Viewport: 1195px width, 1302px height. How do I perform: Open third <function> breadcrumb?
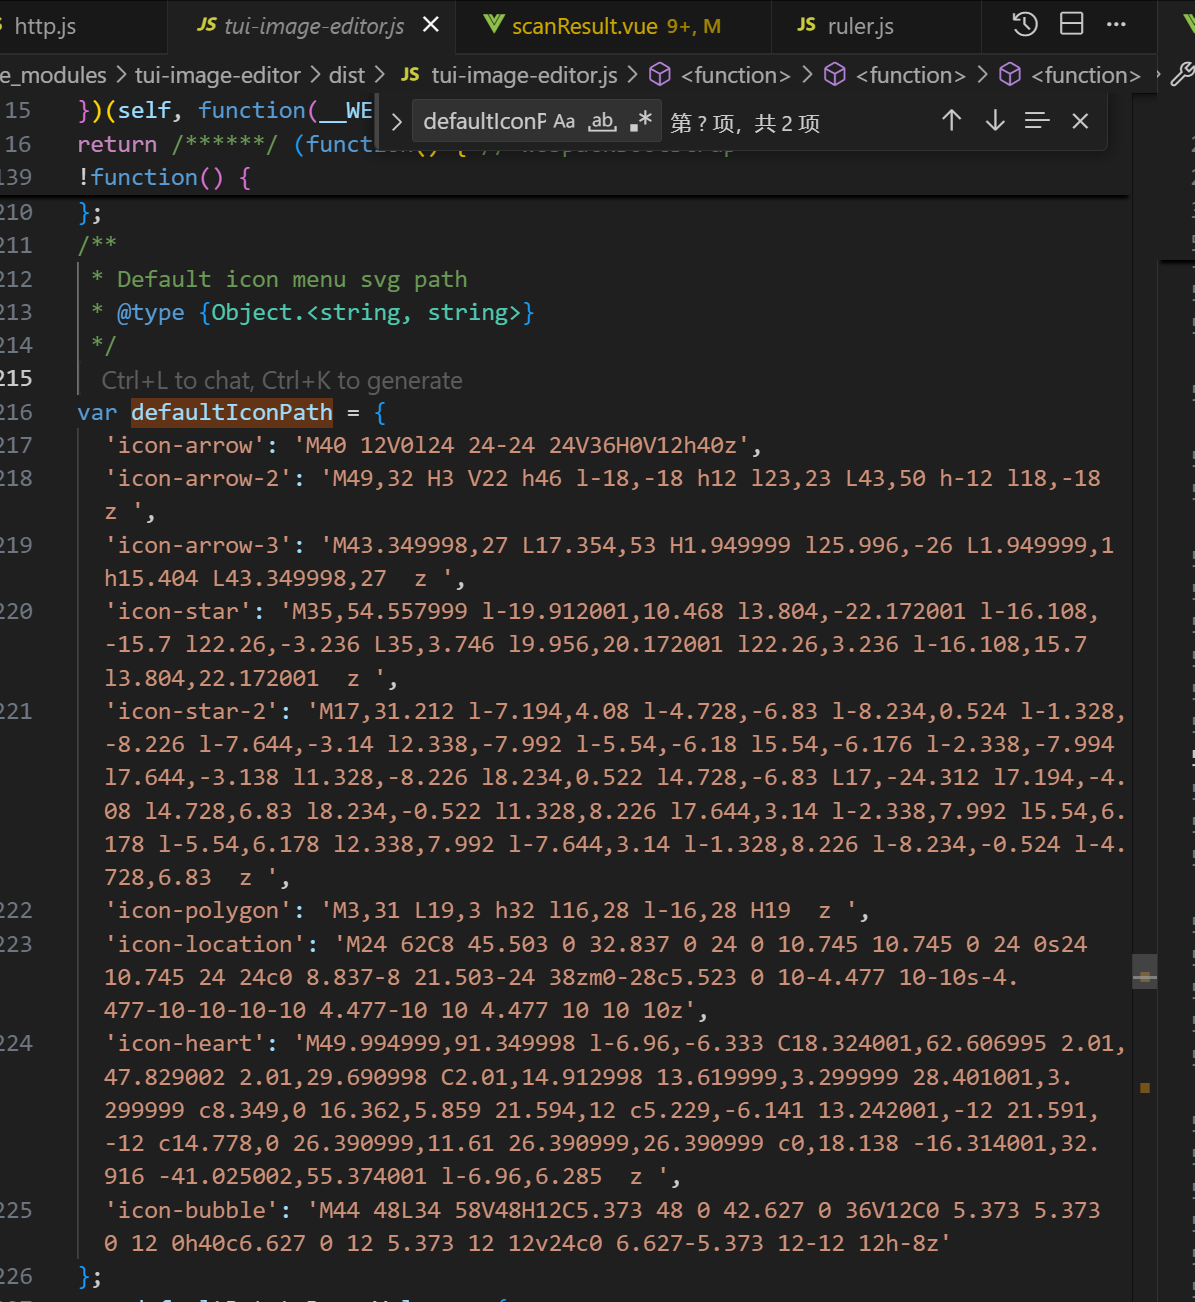(1085, 75)
